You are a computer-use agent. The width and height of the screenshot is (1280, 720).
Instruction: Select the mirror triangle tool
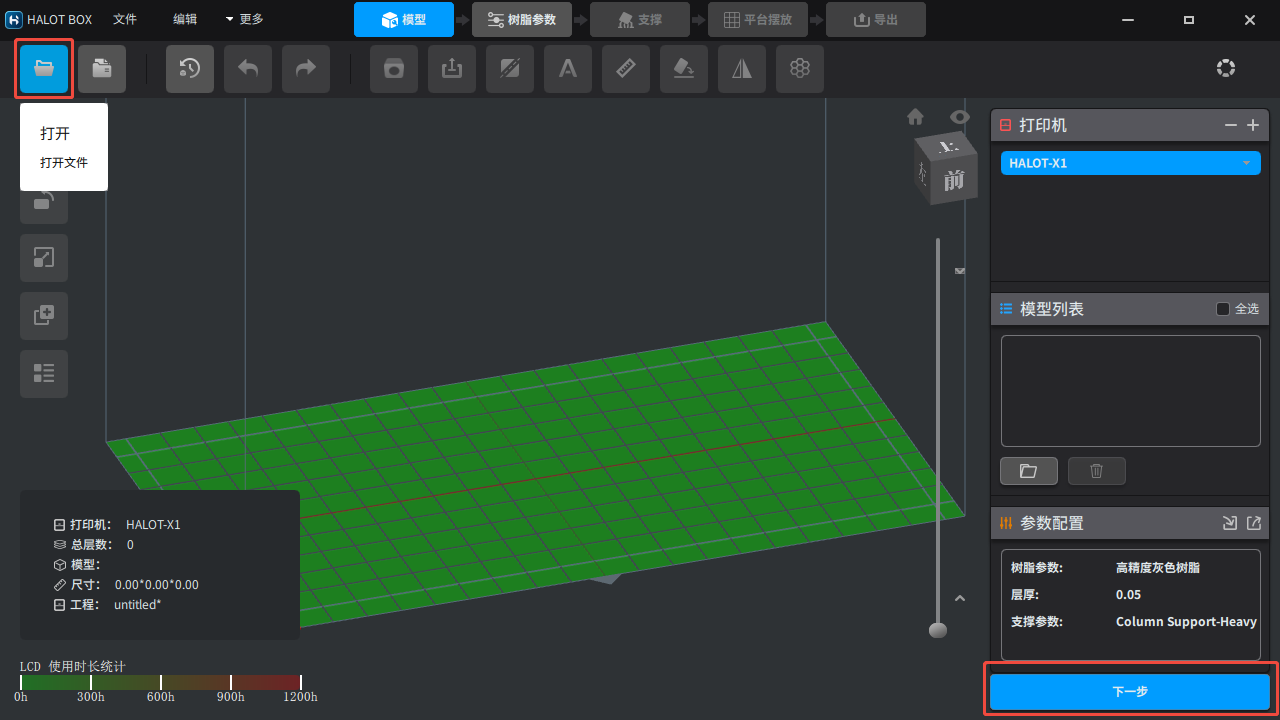742,69
